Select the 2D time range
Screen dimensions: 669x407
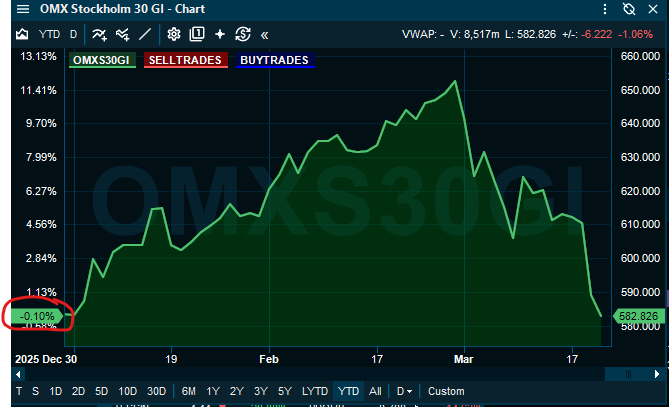point(79,391)
